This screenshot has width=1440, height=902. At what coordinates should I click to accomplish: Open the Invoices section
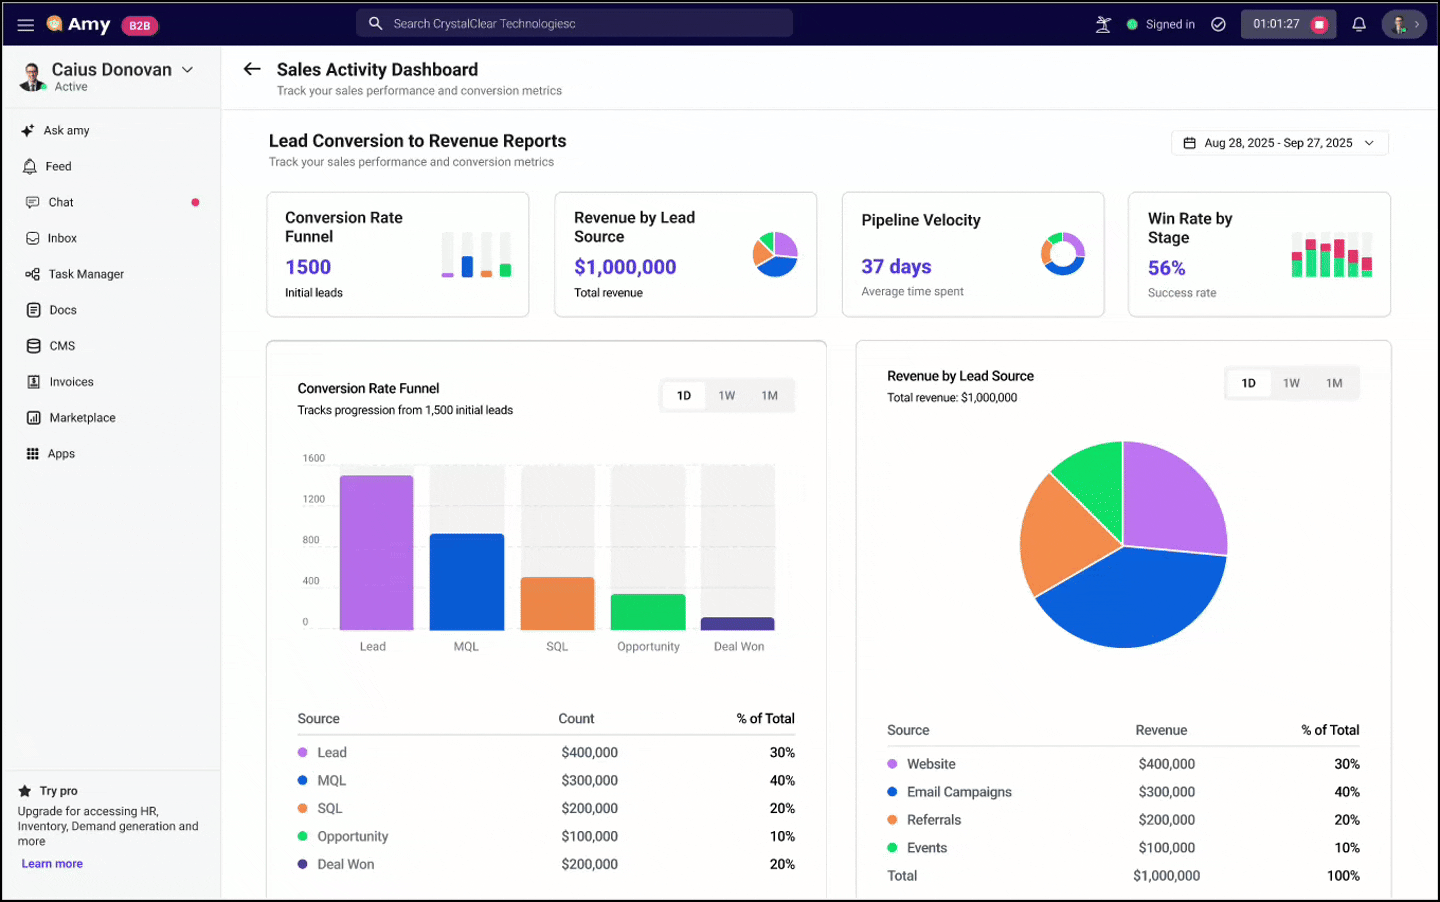pos(68,381)
